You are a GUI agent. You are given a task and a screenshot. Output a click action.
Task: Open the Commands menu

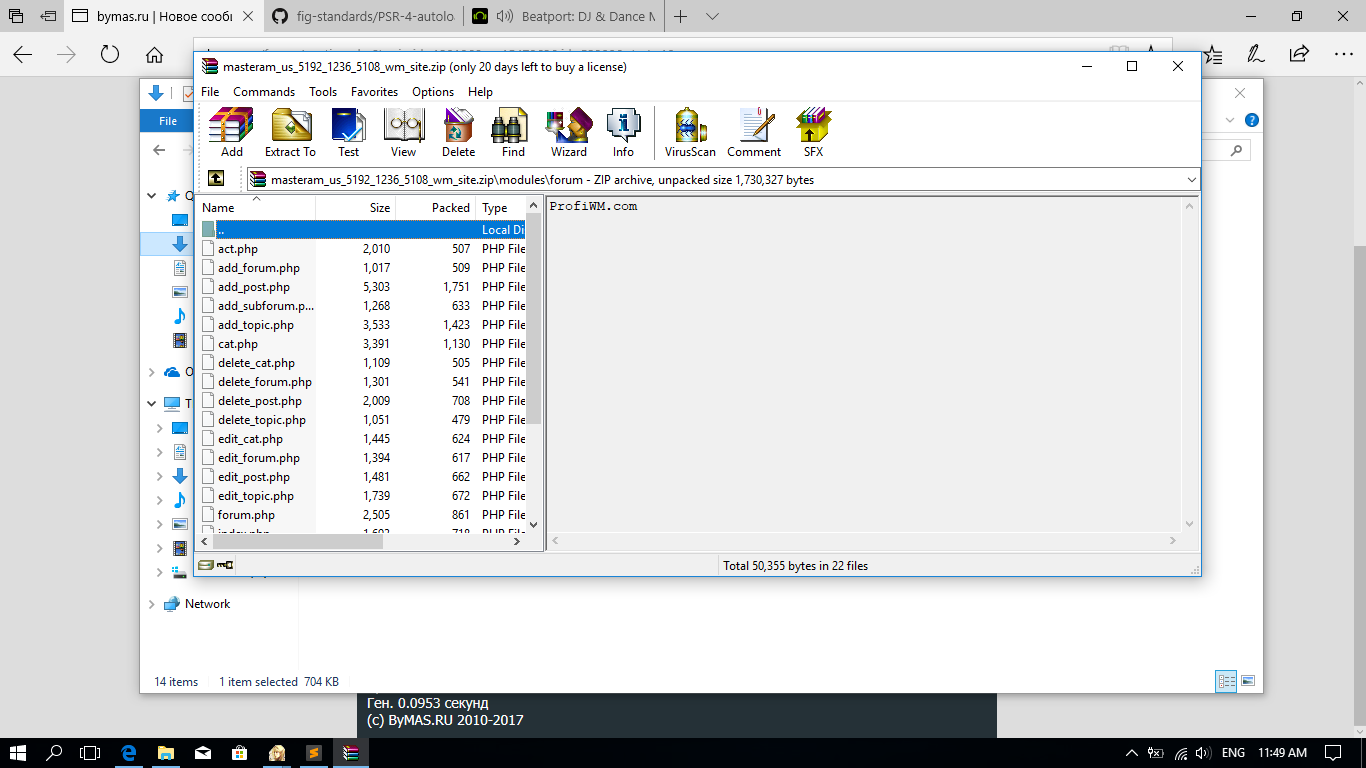click(x=264, y=92)
